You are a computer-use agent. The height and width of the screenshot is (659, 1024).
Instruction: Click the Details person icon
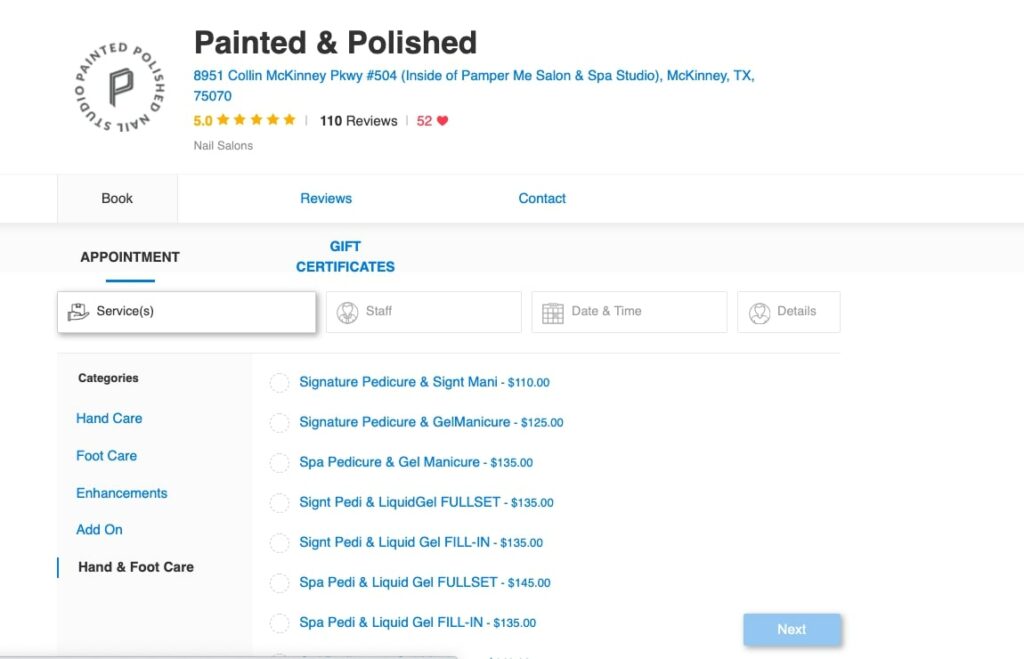point(760,313)
